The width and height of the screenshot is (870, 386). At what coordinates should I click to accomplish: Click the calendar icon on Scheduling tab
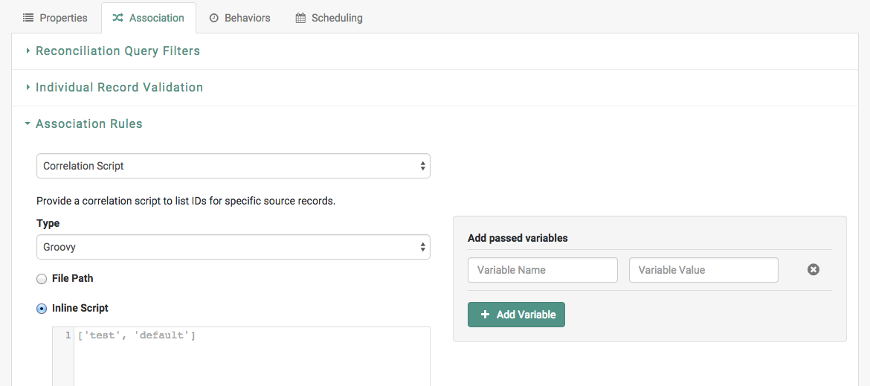[x=300, y=18]
